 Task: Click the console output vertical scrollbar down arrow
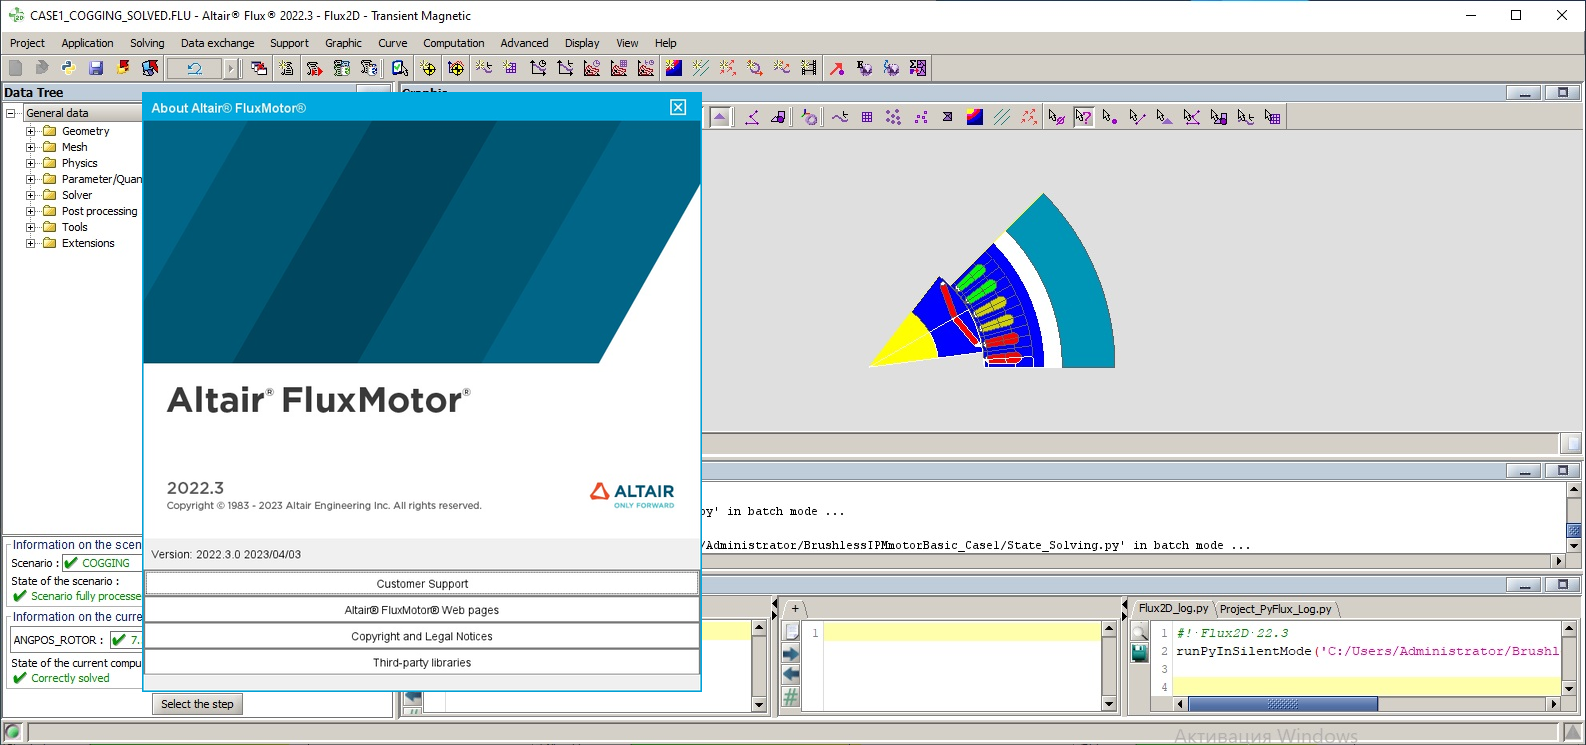click(1574, 546)
